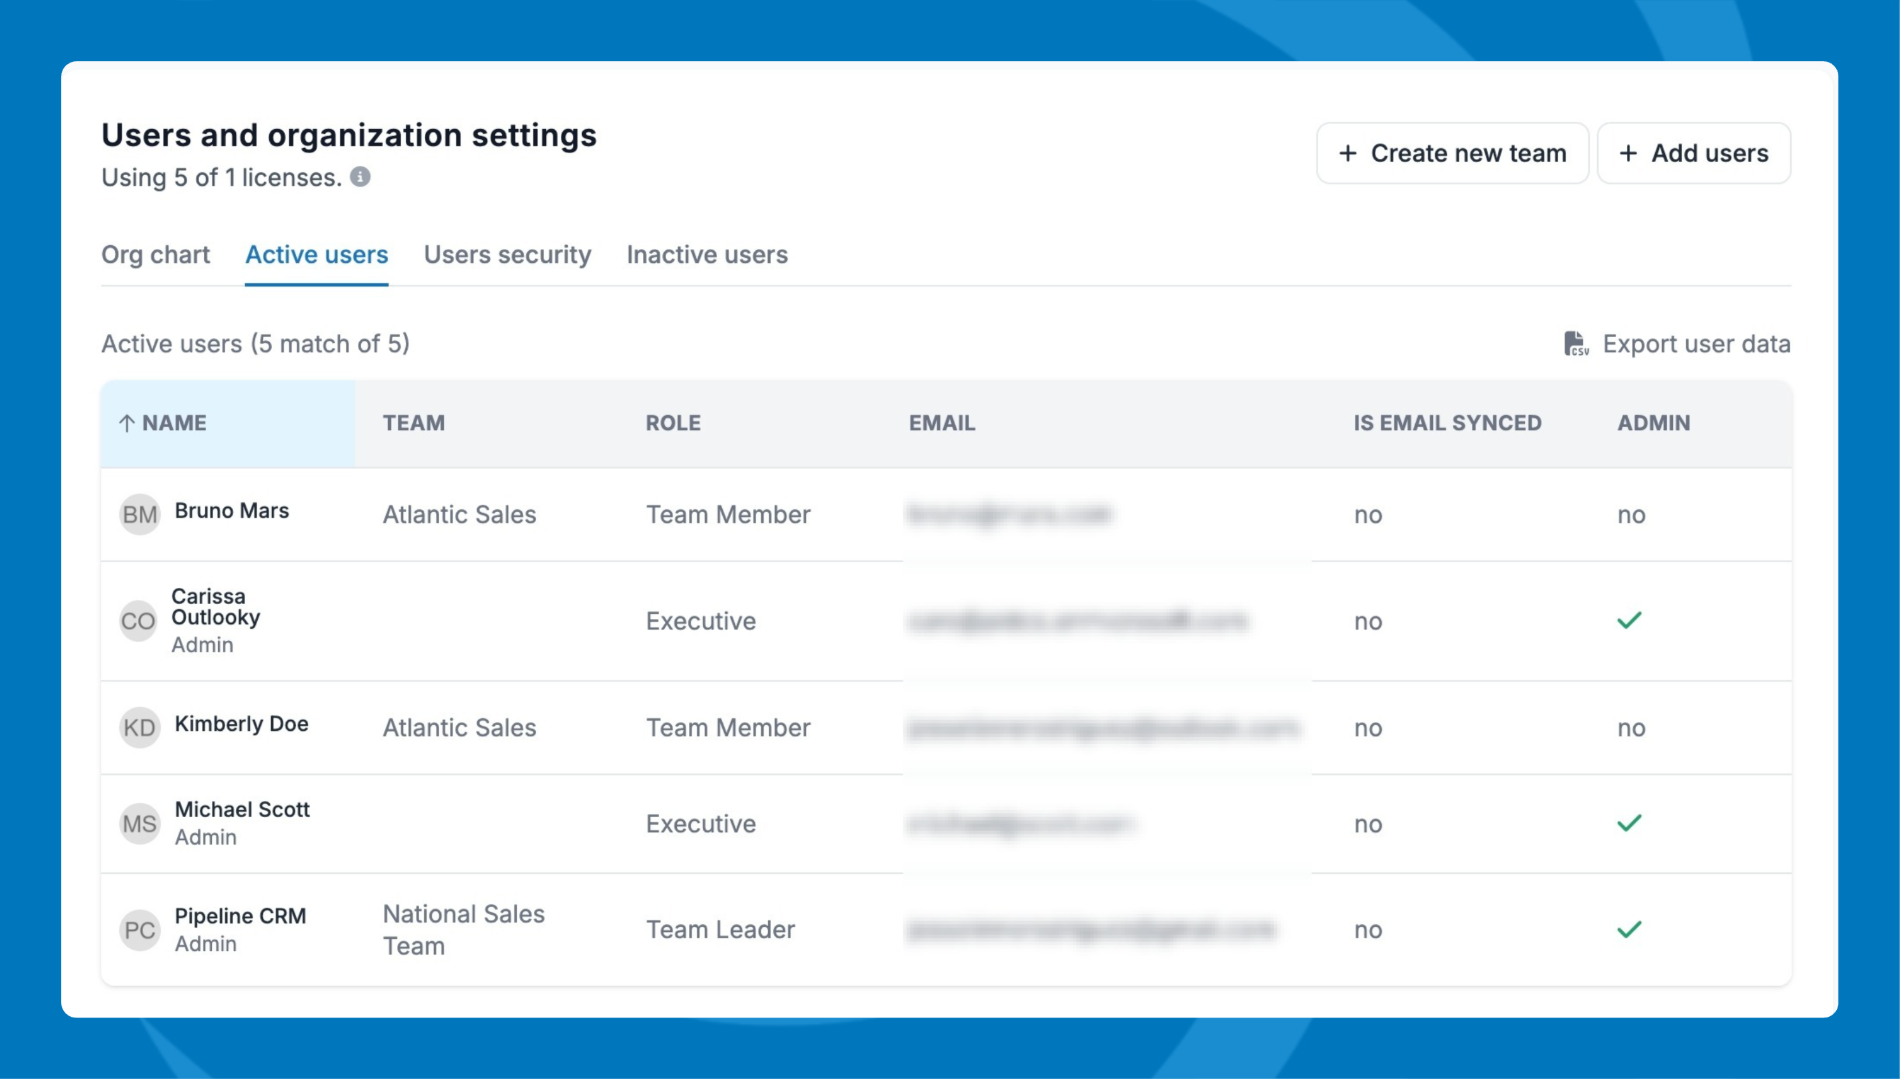Open the Org chart tab

click(156, 255)
